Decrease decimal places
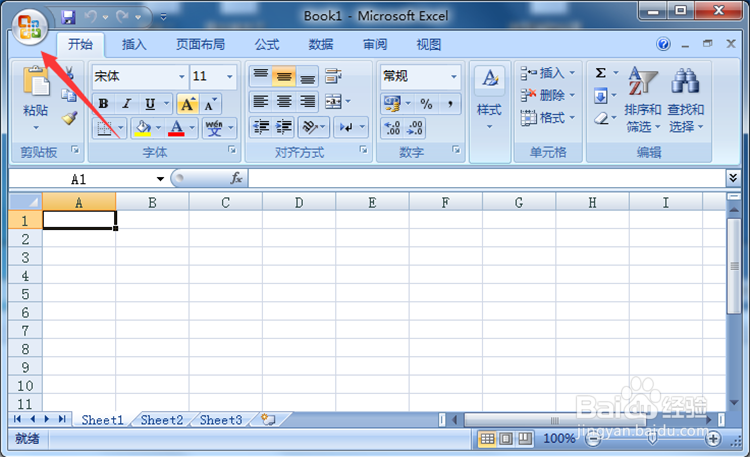 click(x=414, y=128)
